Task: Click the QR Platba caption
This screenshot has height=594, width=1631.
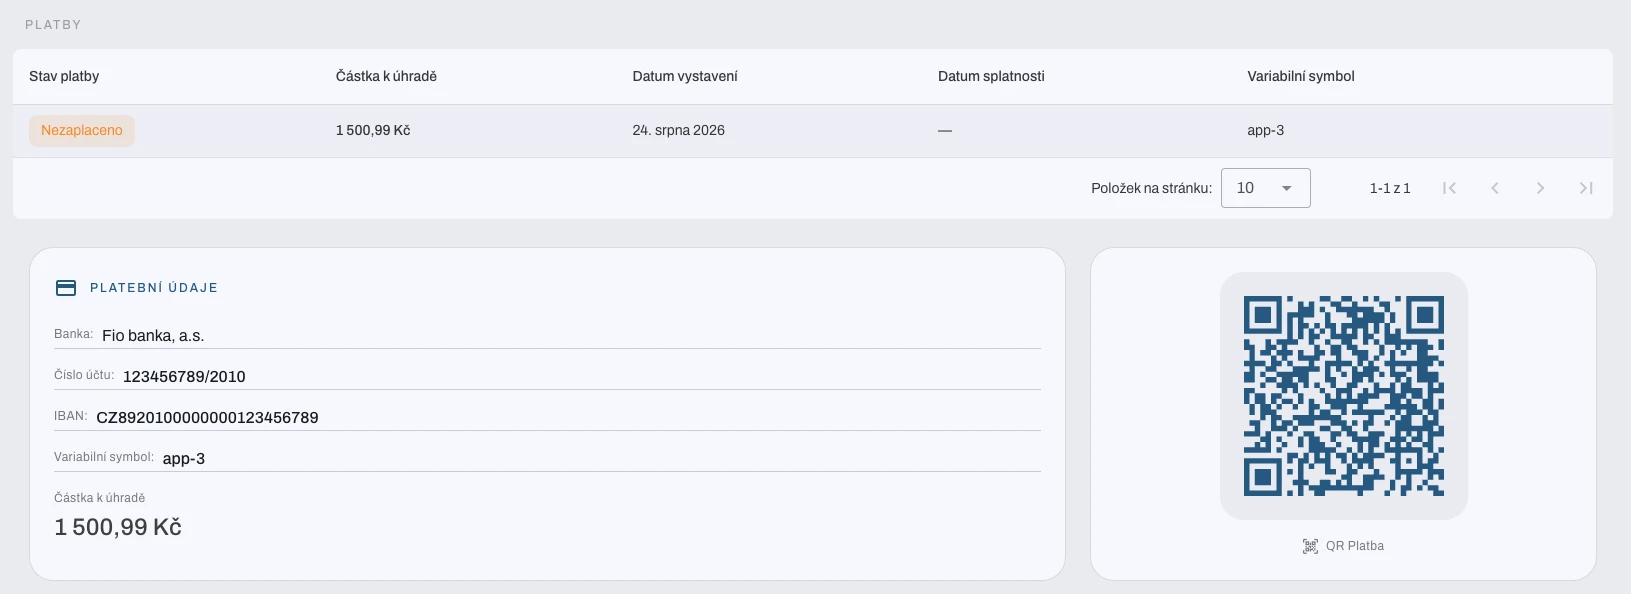Action: point(1355,546)
